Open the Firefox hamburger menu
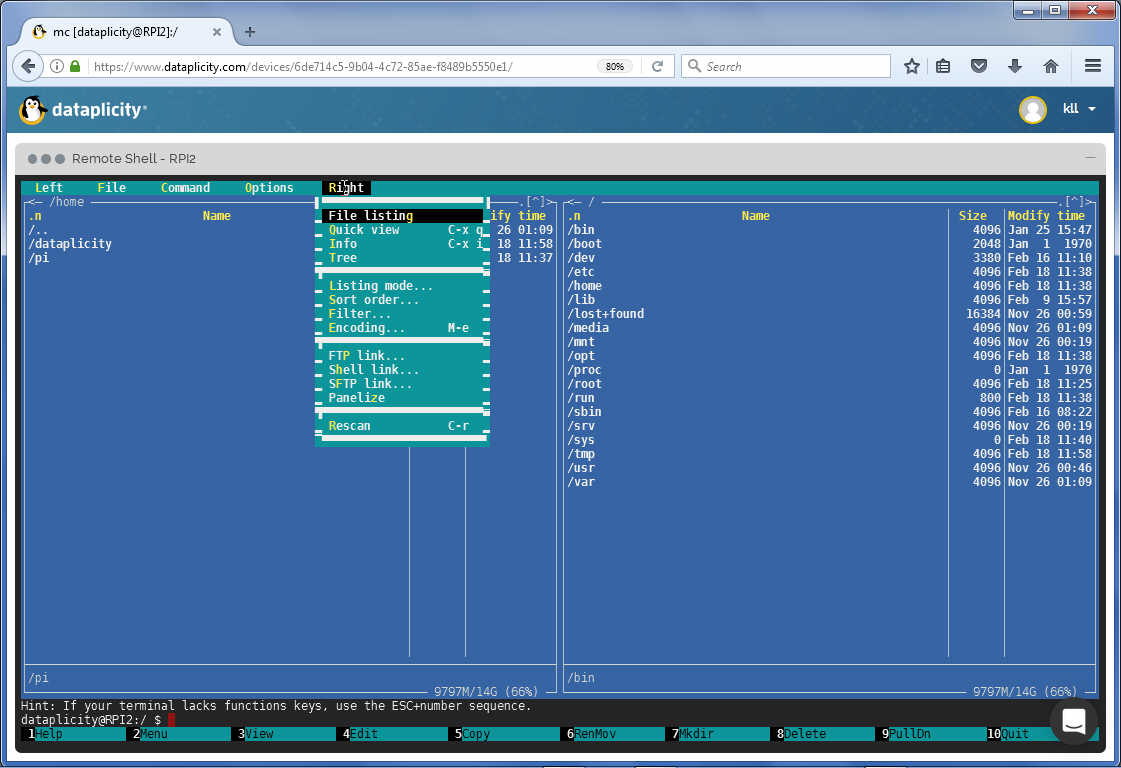The image size is (1121, 768). (1092, 66)
